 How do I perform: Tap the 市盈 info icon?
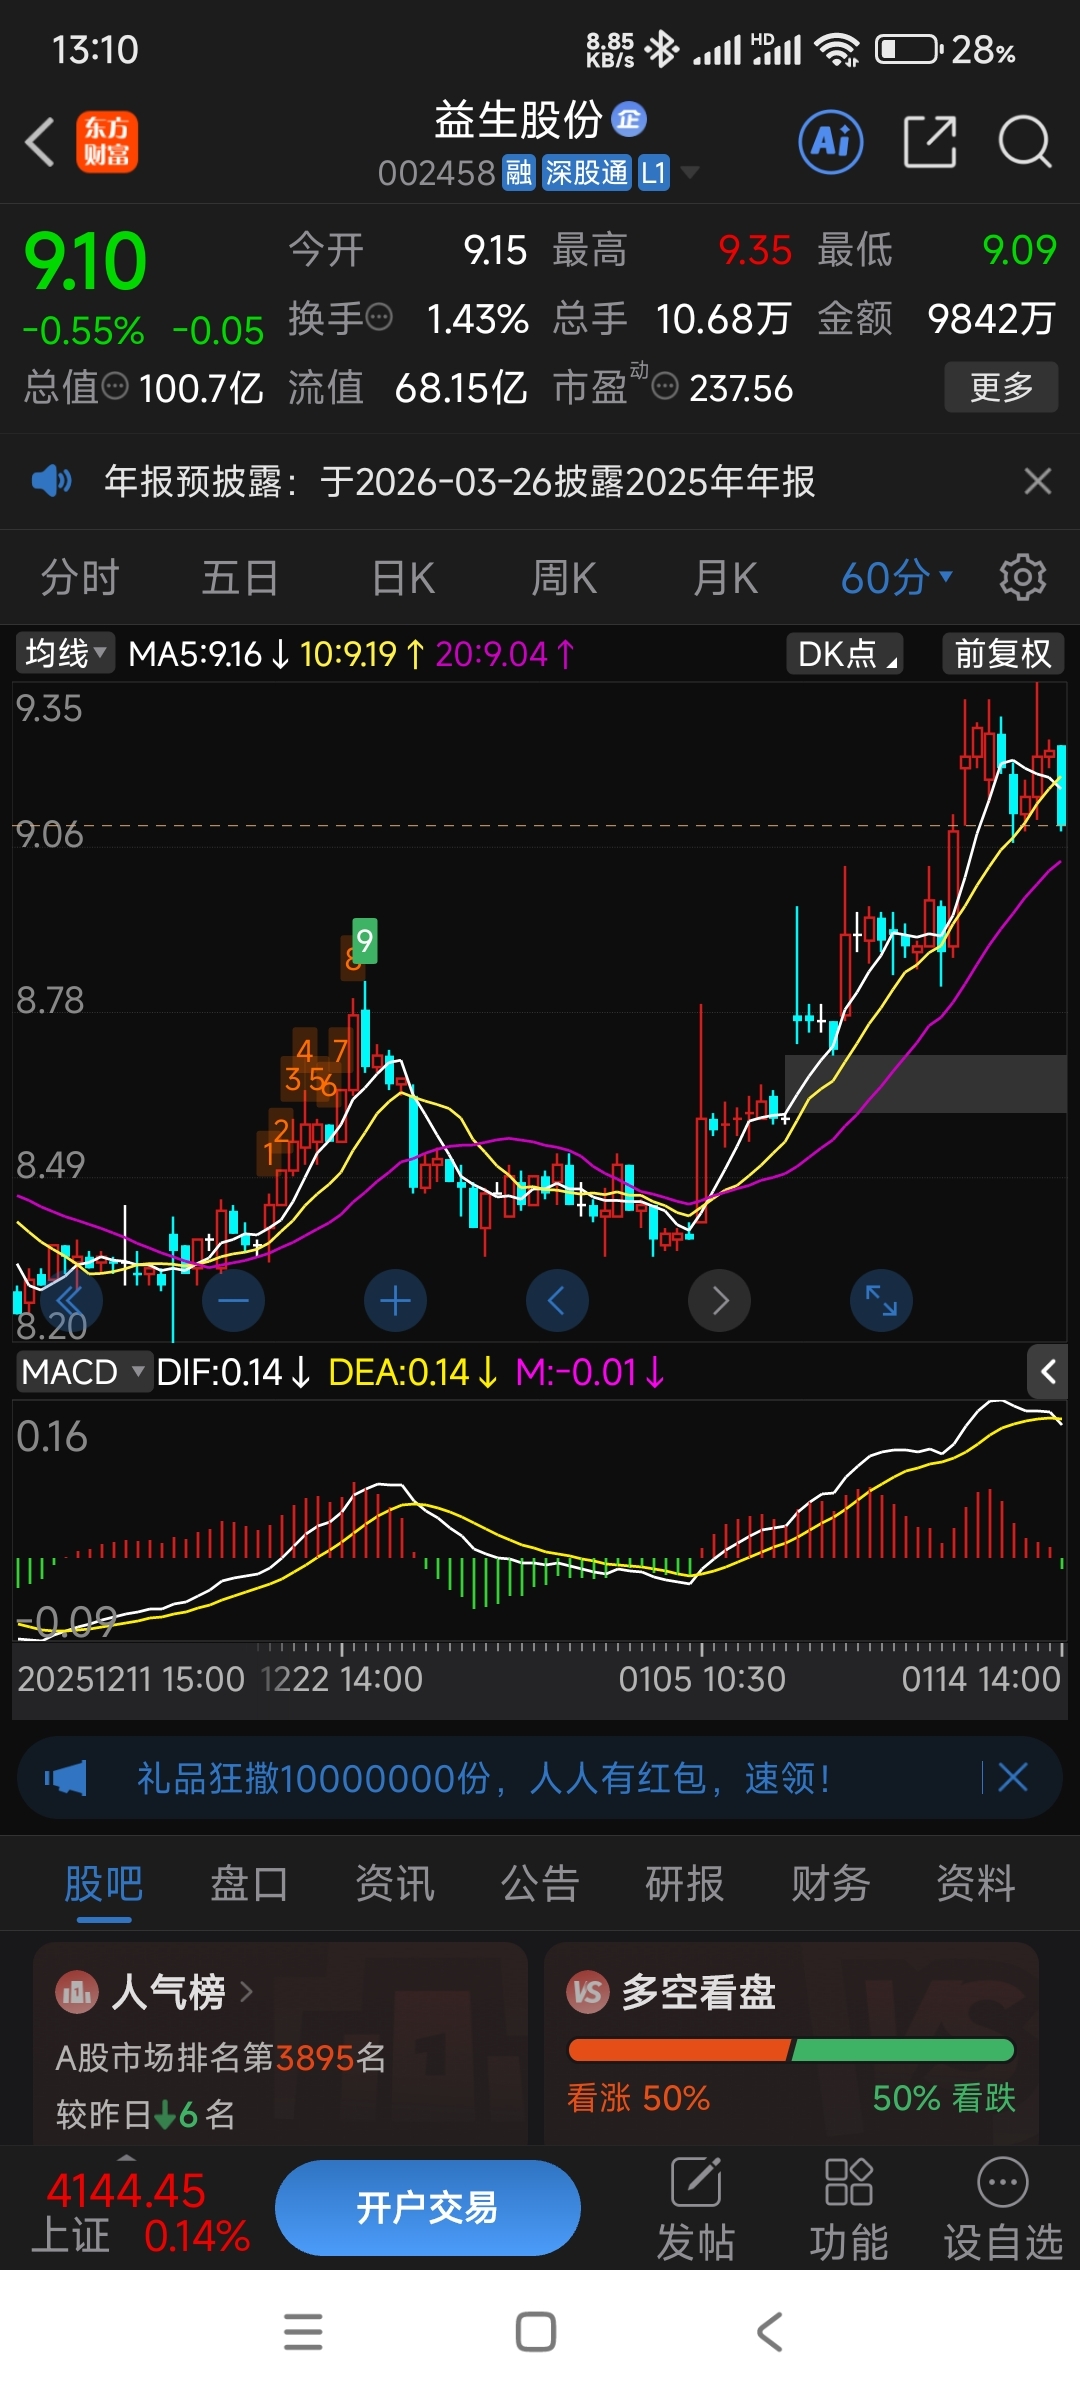(665, 386)
